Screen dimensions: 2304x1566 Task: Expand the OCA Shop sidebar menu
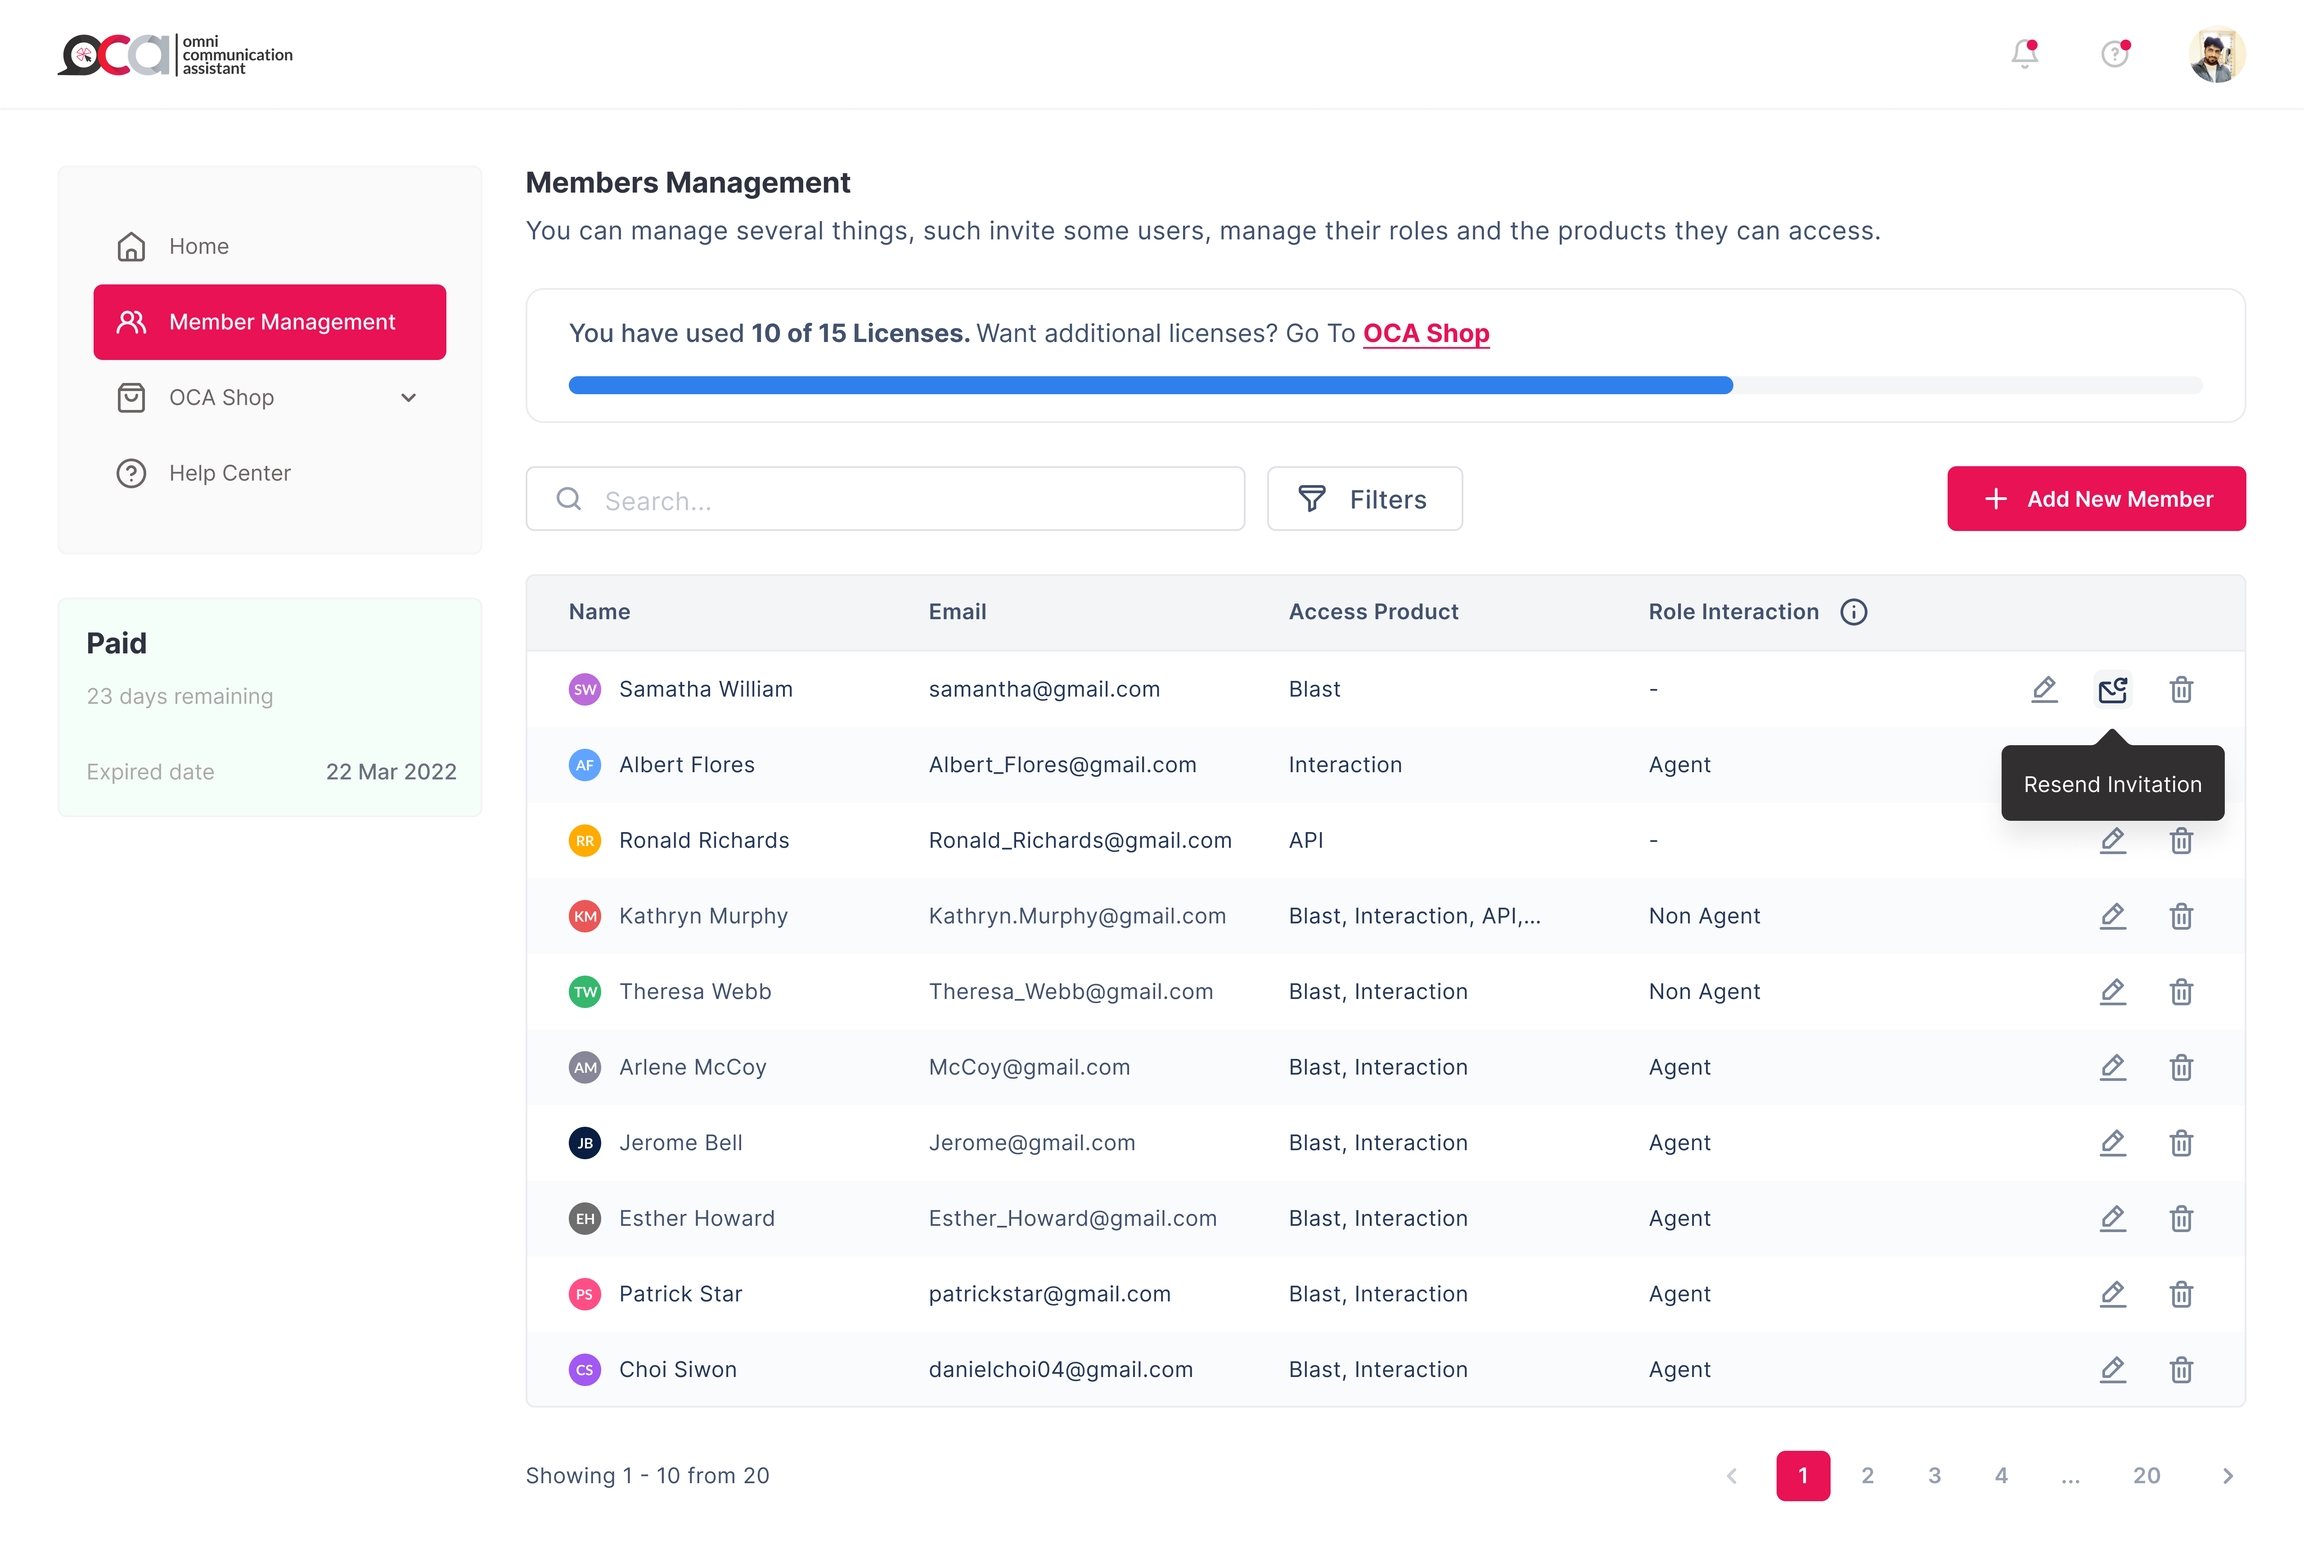[x=408, y=398]
